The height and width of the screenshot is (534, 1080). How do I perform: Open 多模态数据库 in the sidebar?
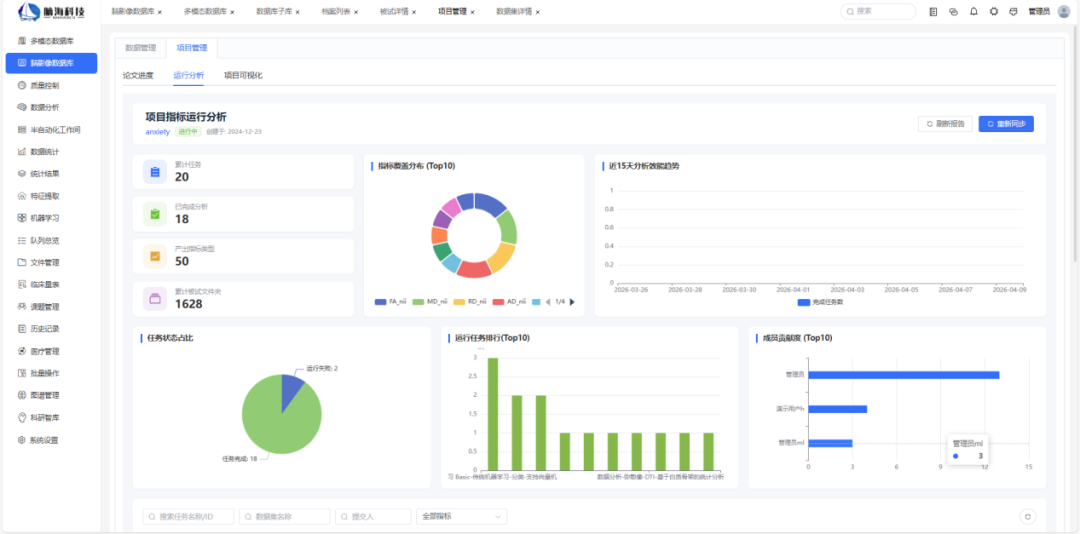tap(52, 41)
